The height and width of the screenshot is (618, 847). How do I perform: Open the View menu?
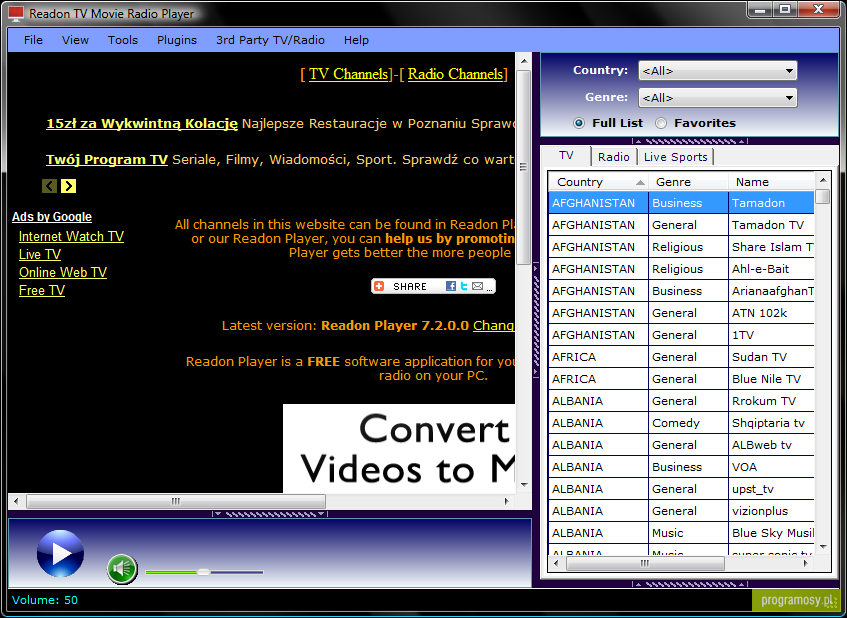click(75, 40)
